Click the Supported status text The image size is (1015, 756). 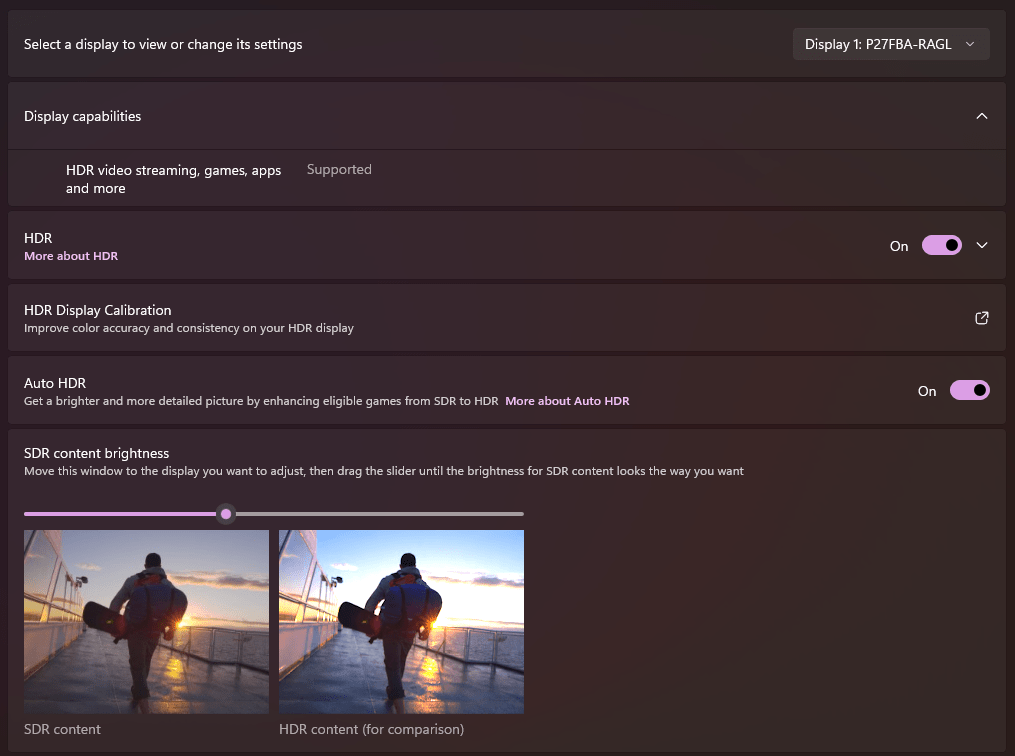pyautogui.click(x=339, y=170)
